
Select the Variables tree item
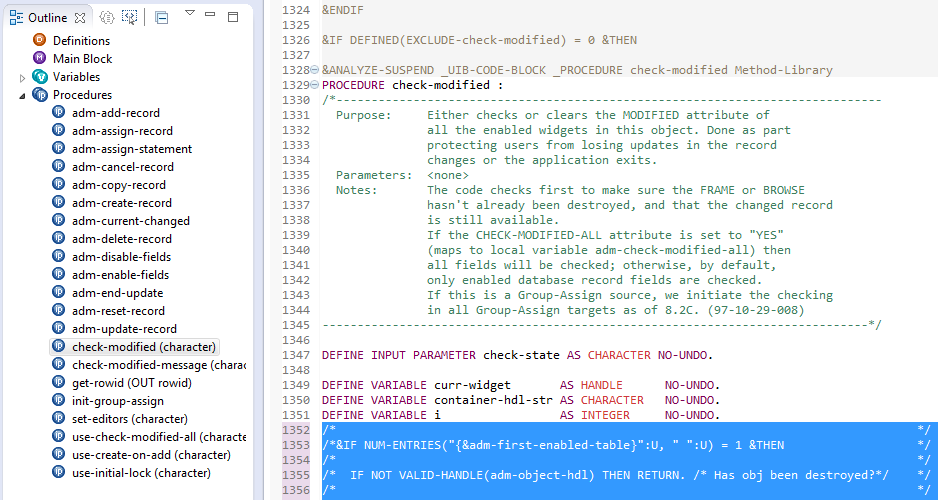point(77,77)
